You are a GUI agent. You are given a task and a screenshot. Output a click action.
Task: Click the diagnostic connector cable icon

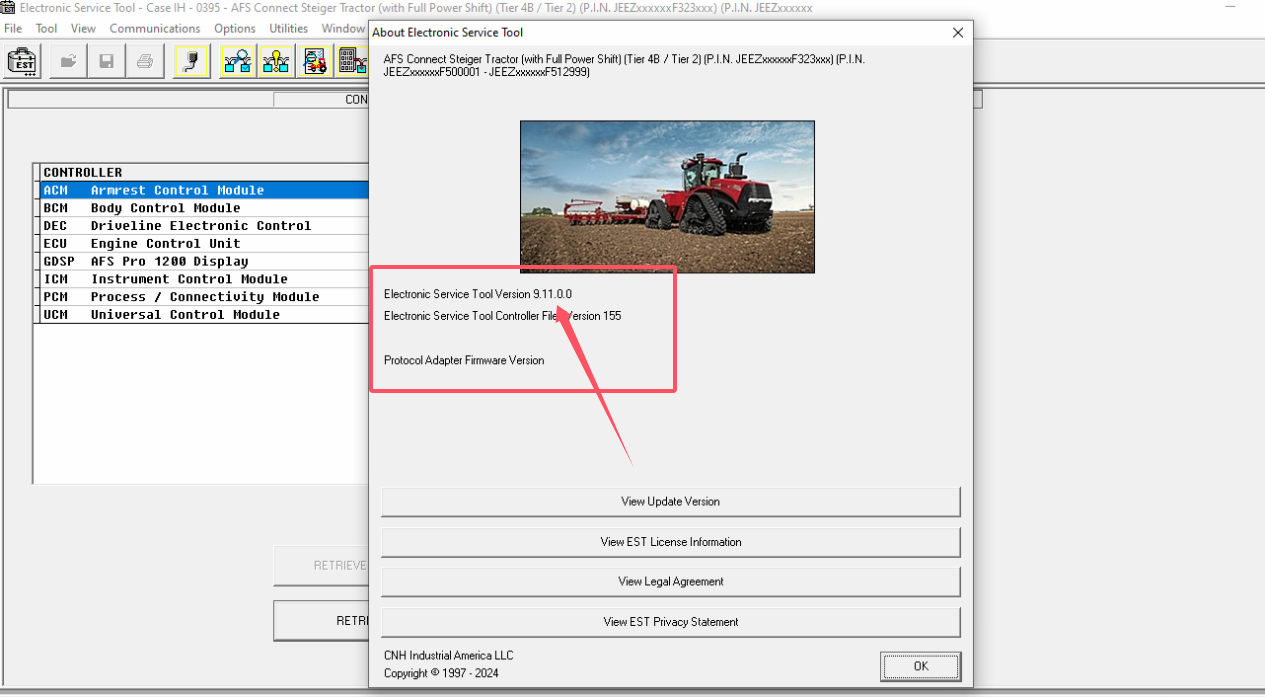coord(192,61)
